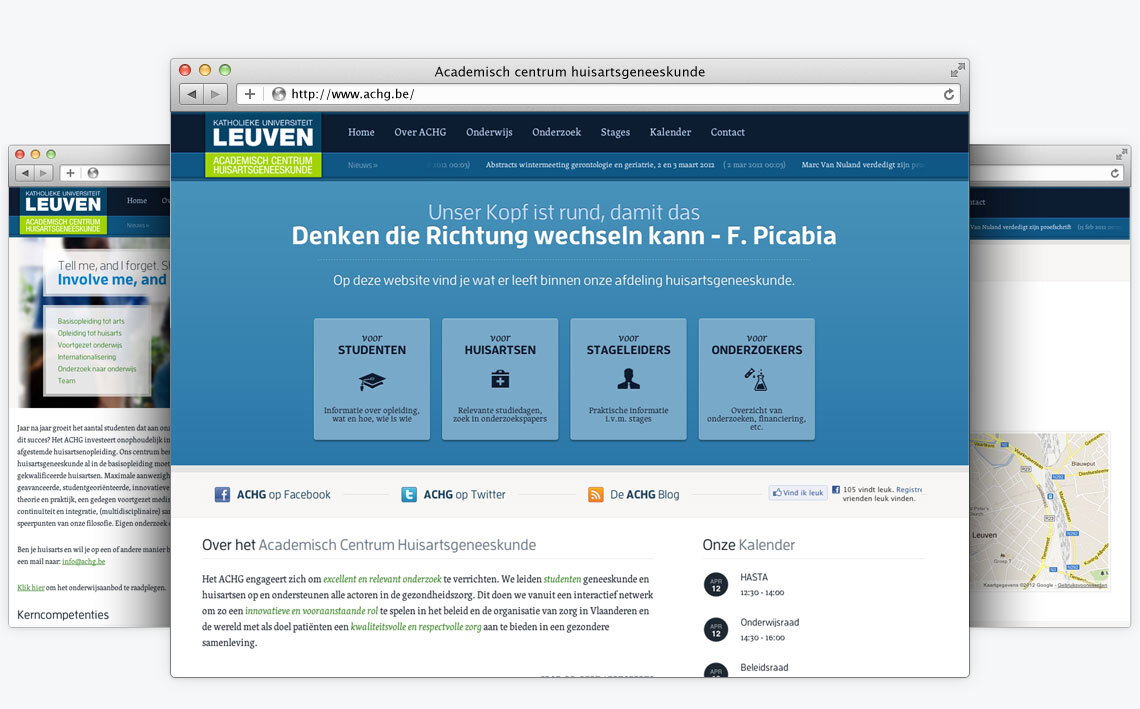Click the excellent en relevant onderzoek link
Screen dimensions: 1140x709
382,580
